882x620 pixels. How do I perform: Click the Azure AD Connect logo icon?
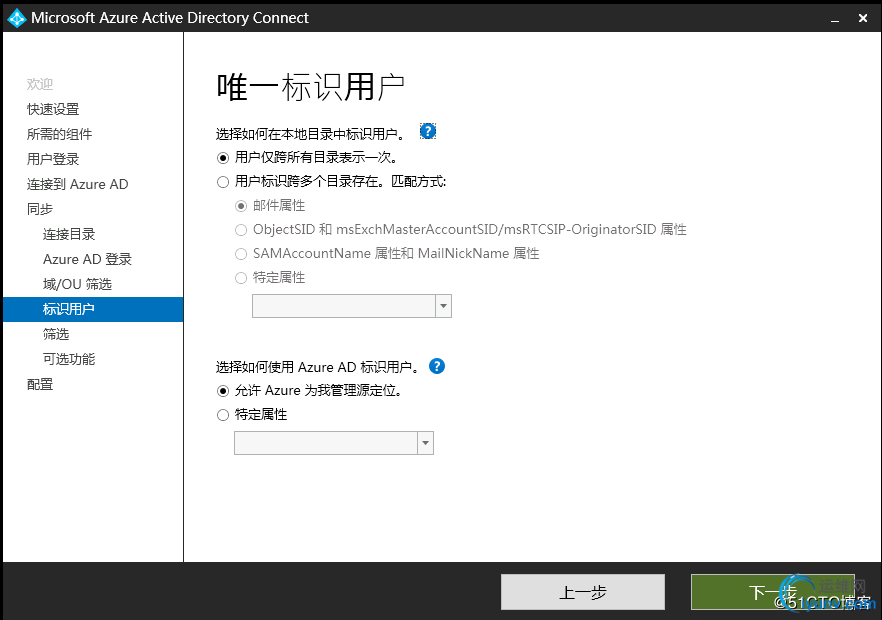click(16, 18)
